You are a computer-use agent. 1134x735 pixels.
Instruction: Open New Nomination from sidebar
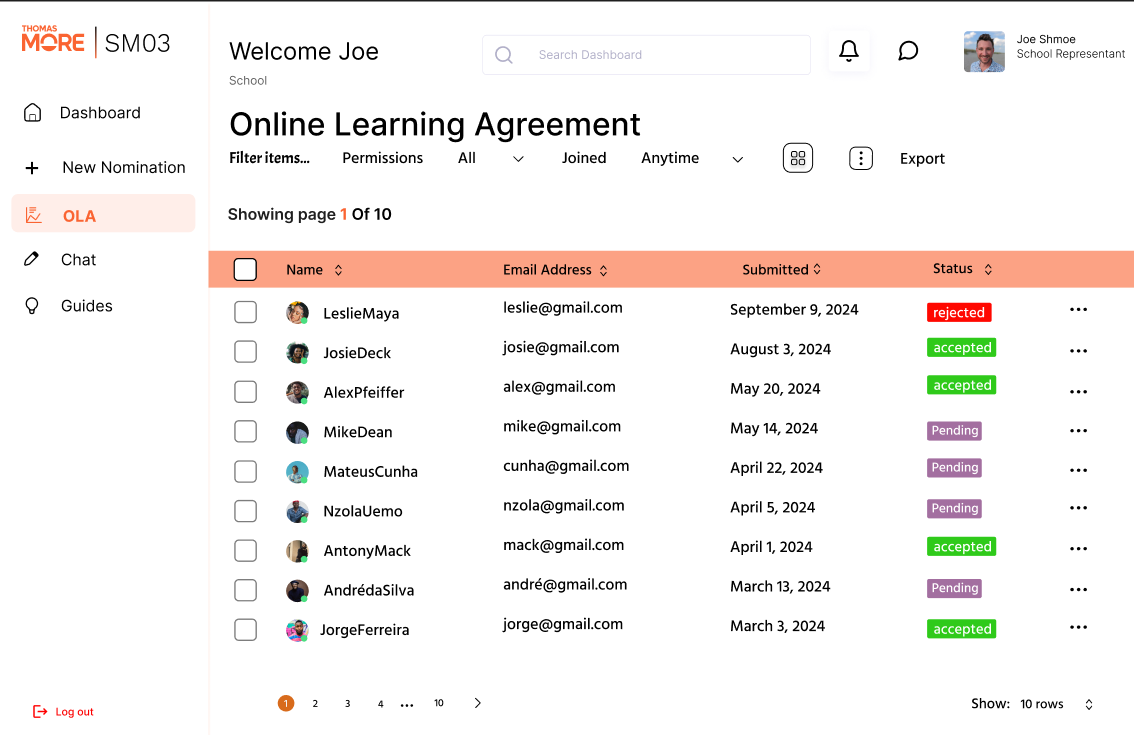[123, 167]
